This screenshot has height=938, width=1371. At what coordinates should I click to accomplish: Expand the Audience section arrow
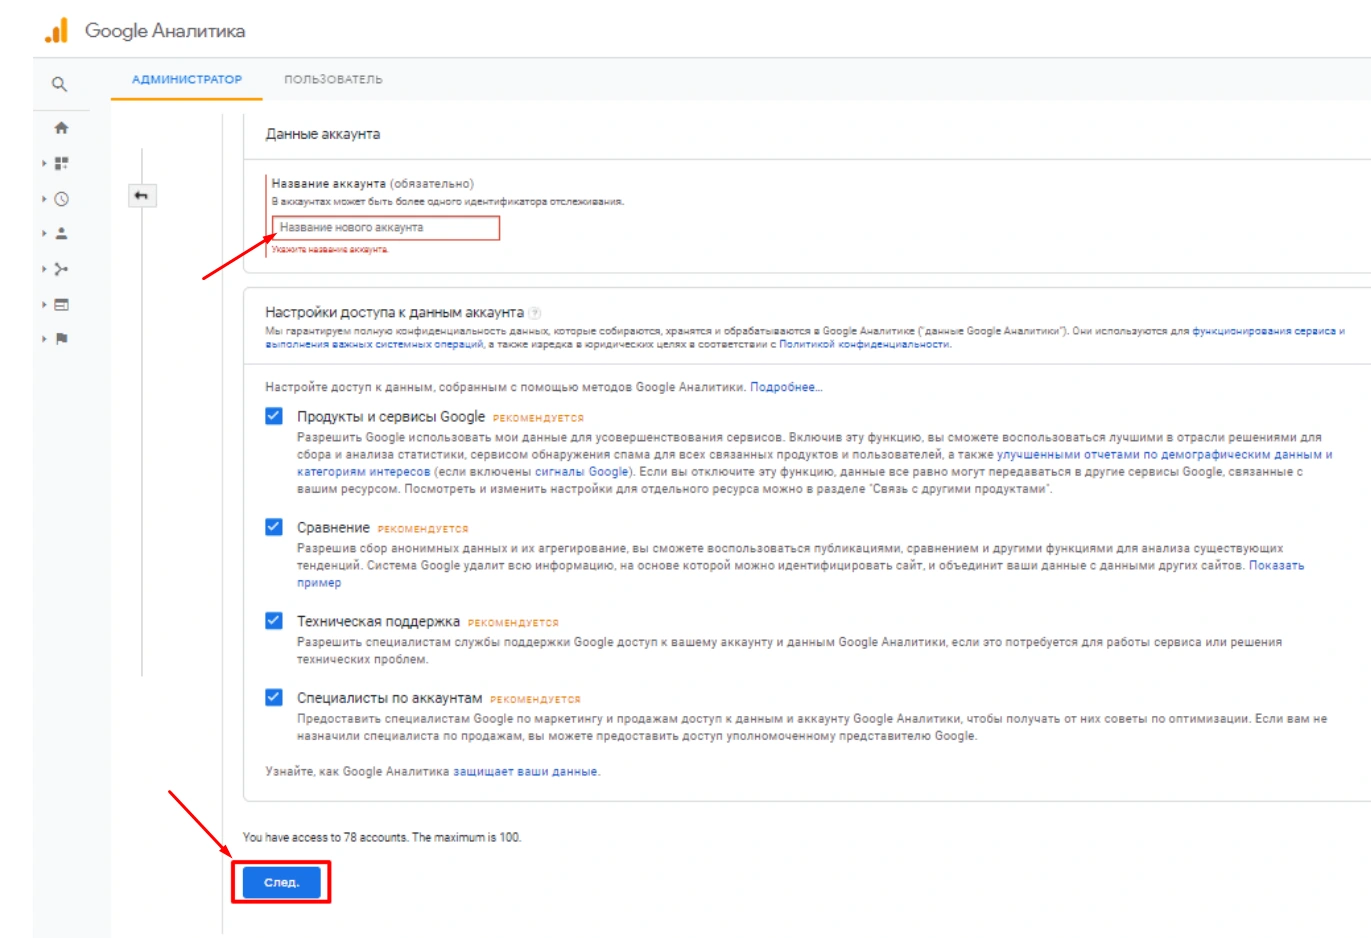pyautogui.click(x=44, y=233)
